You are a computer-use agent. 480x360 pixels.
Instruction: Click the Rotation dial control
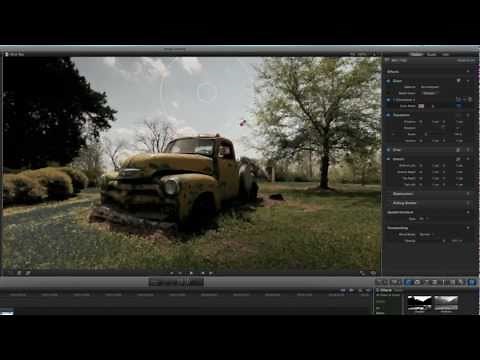click(443, 128)
